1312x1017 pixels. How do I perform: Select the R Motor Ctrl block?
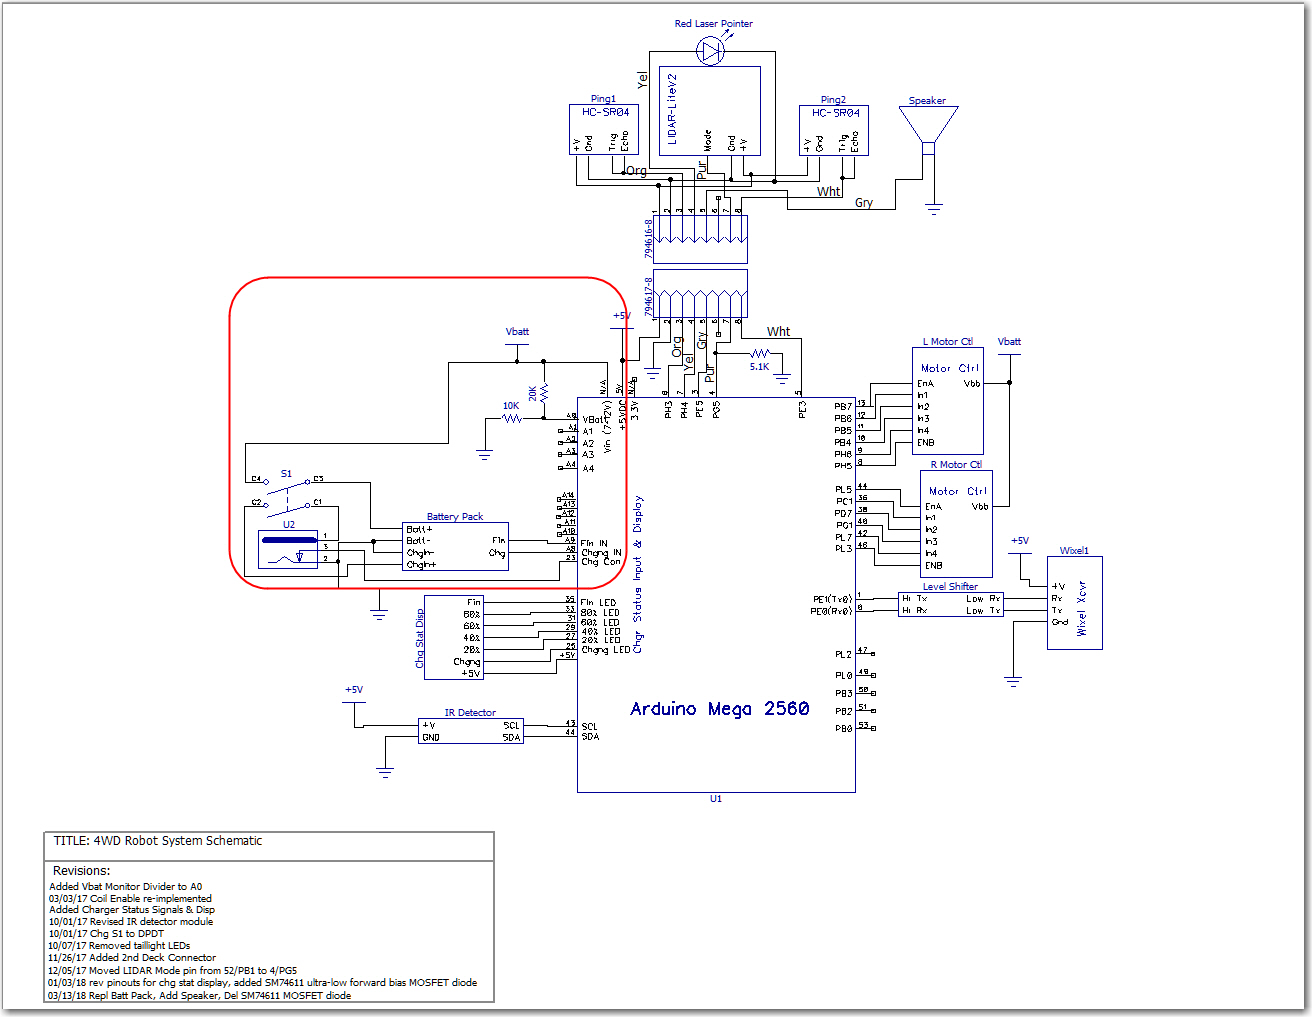point(956,524)
